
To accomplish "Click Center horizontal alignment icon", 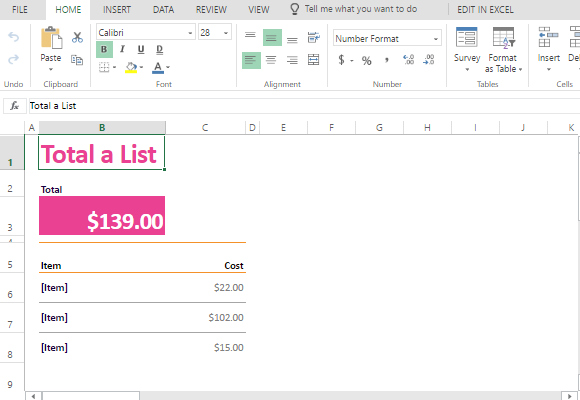I will tap(271, 60).
